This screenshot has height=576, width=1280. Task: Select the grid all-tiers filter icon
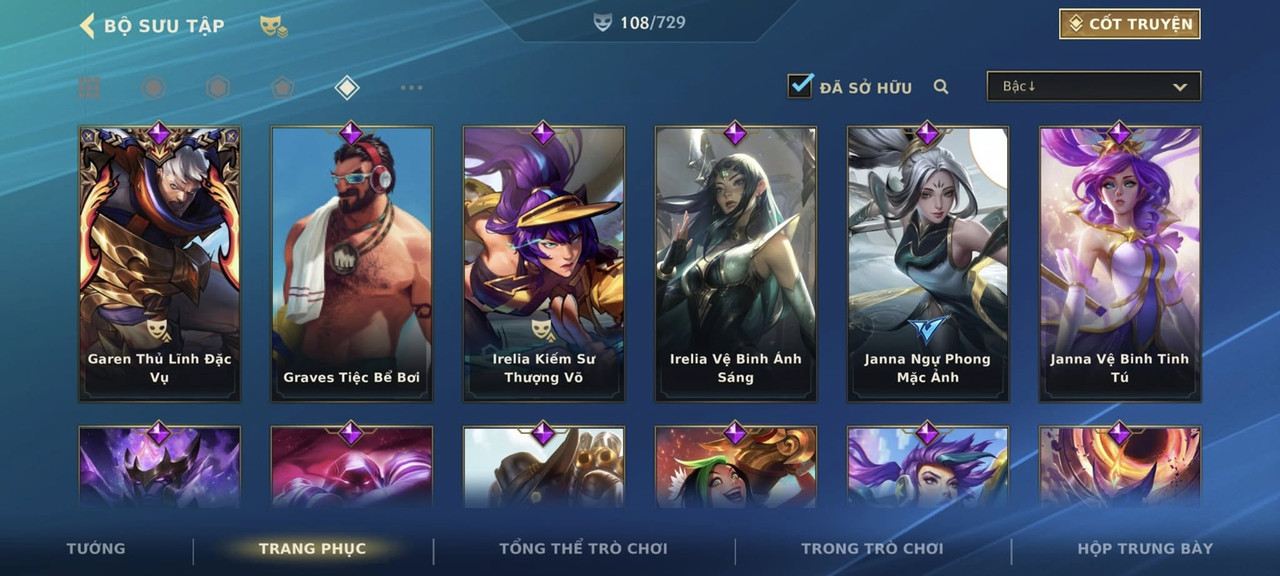click(x=89, y=88)
